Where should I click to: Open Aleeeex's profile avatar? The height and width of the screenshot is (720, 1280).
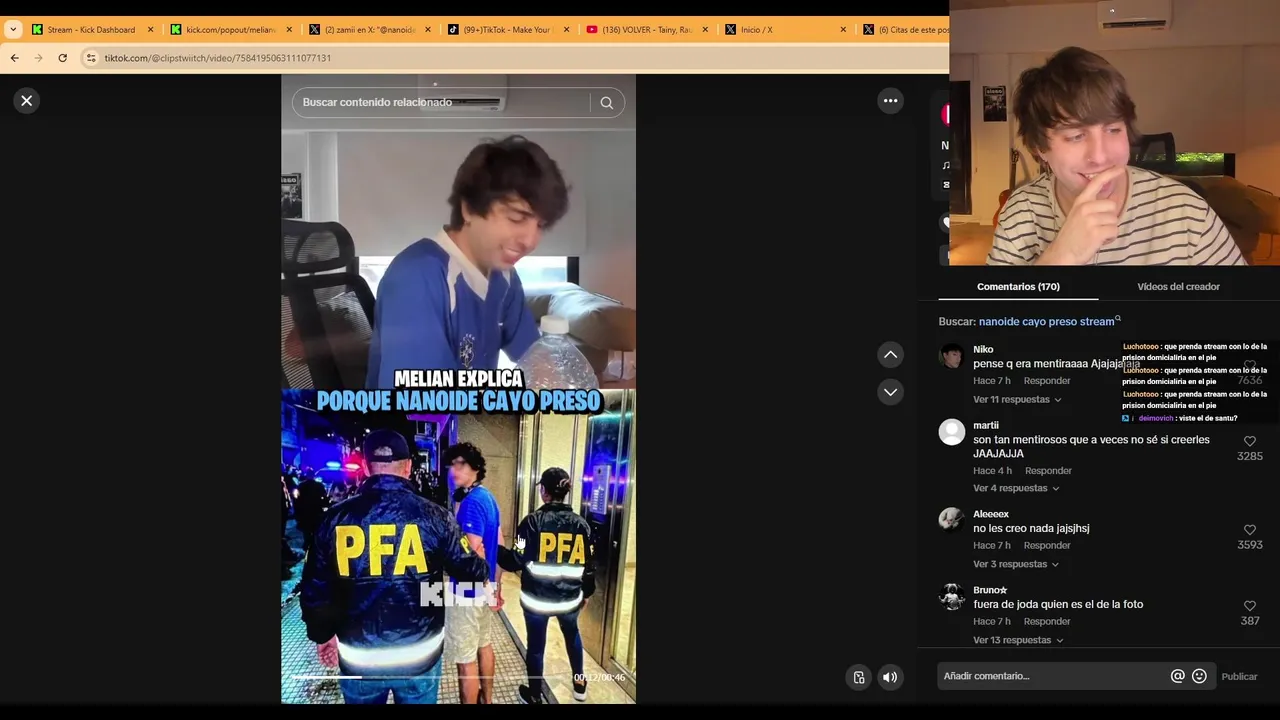tap(952, 519)
